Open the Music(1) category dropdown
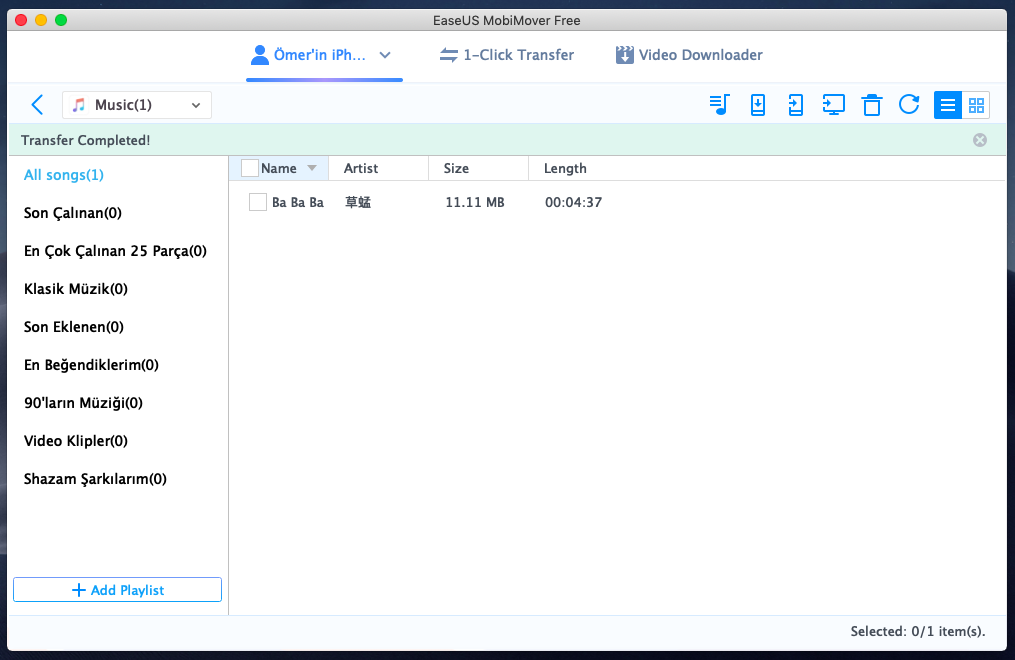The image size is (1015, 660). coord(137,105)
